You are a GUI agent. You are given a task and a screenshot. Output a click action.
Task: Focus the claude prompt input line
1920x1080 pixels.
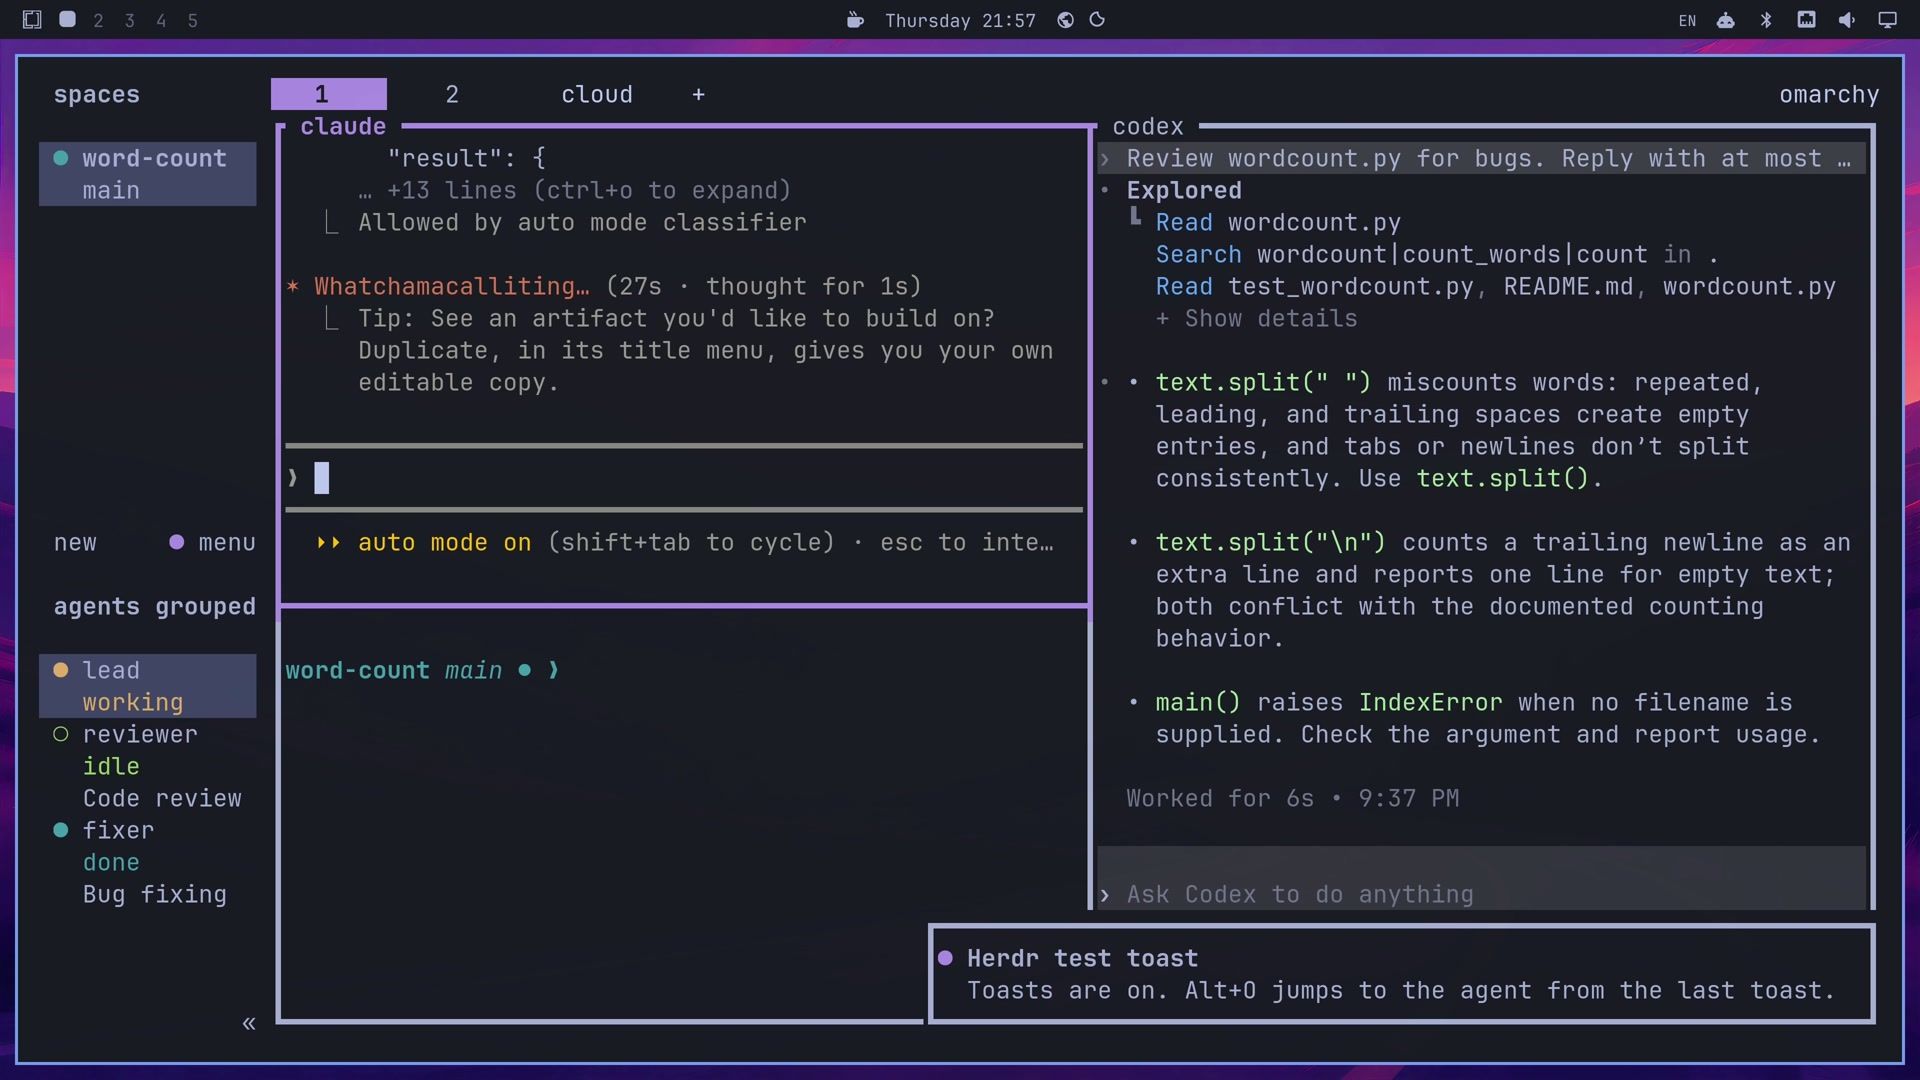click(x=684, y=478)
